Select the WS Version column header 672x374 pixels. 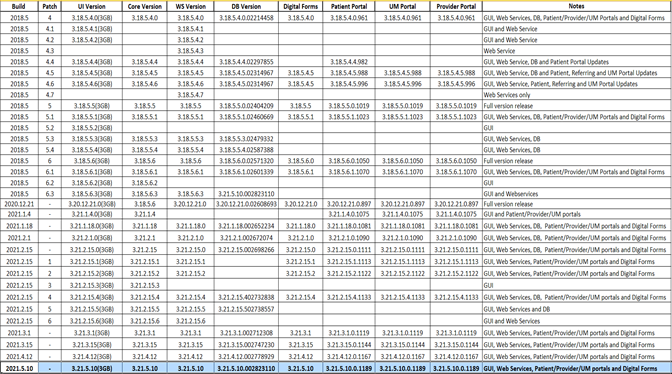(x=191, y=6)
